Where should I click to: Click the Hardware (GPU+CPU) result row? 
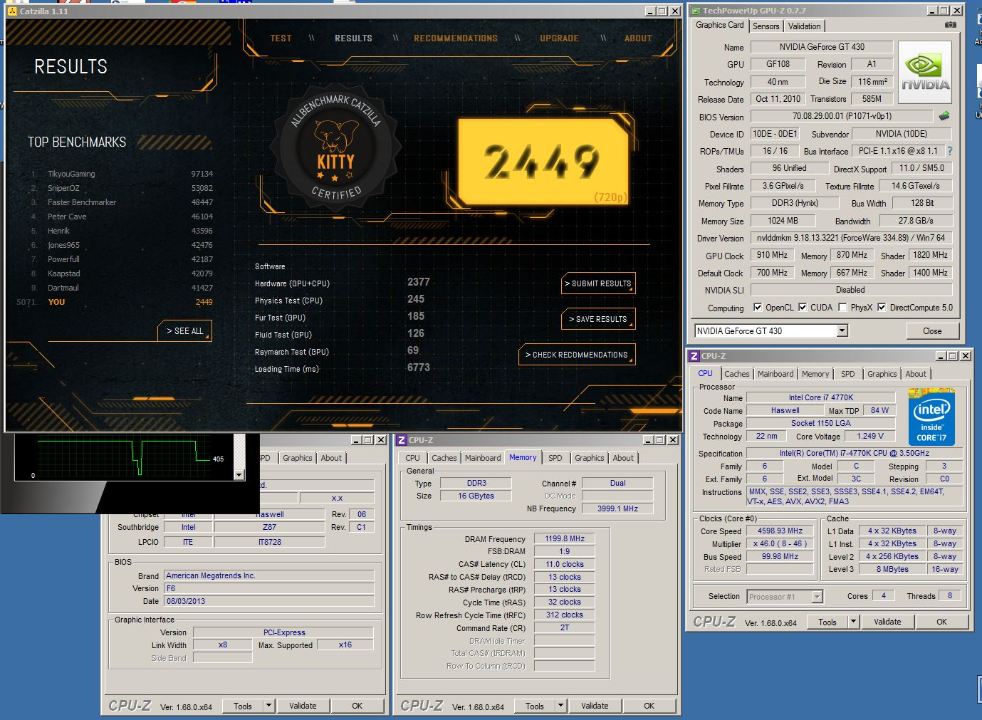coord(343,283)
